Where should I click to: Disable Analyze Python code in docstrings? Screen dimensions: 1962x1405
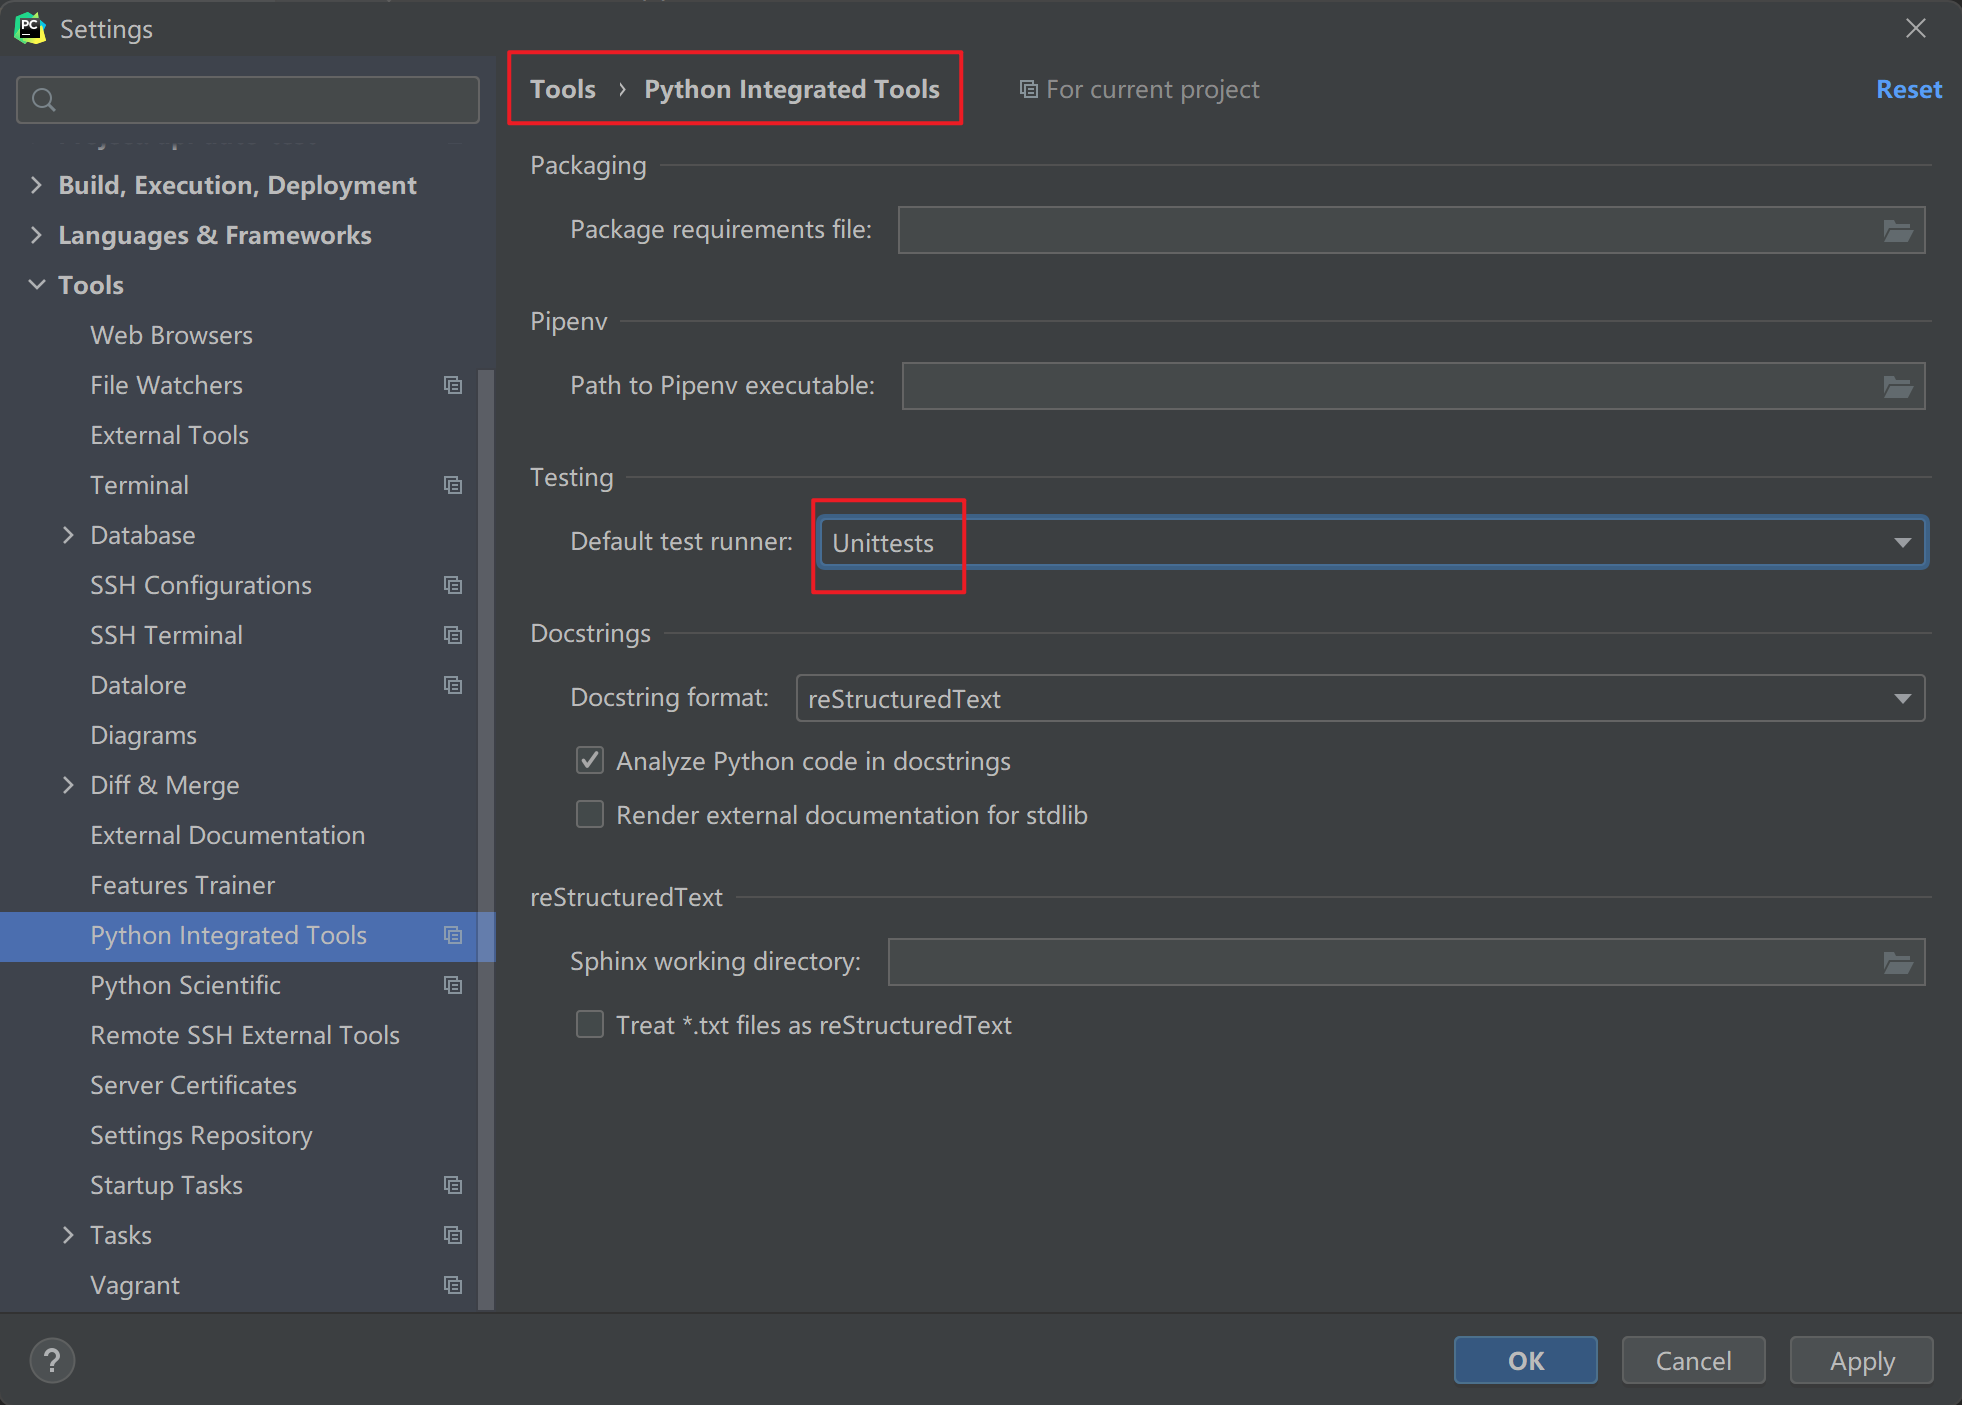590,761
